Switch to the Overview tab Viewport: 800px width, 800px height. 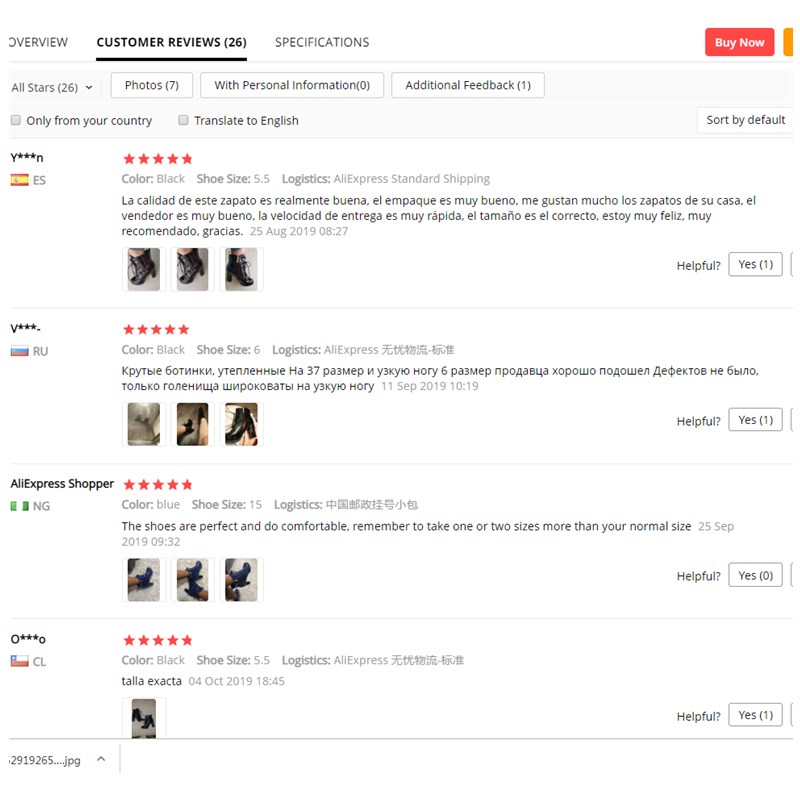(38, 42)
